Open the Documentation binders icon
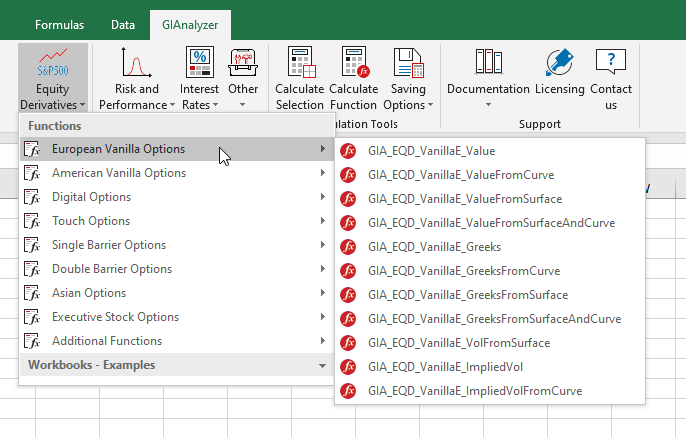686x437 pixels. click(x=488, y=61)
